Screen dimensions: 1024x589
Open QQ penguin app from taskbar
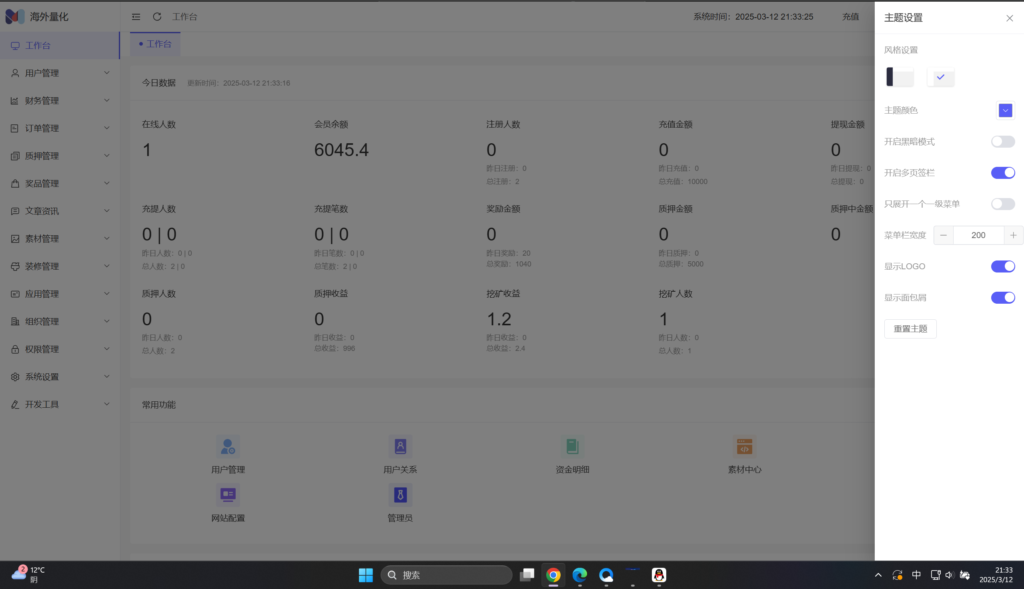[x=659, y=575]
